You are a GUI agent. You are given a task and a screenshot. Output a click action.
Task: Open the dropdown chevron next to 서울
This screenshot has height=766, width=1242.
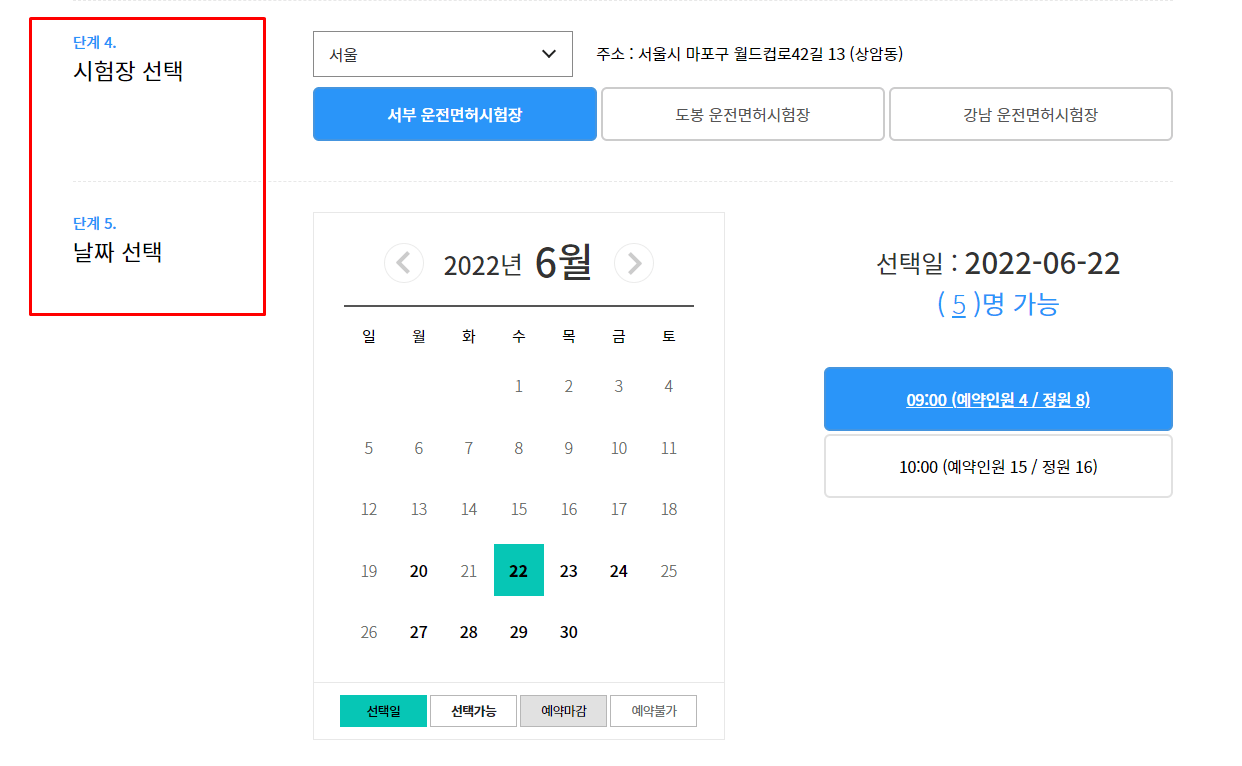click(548, 55)
